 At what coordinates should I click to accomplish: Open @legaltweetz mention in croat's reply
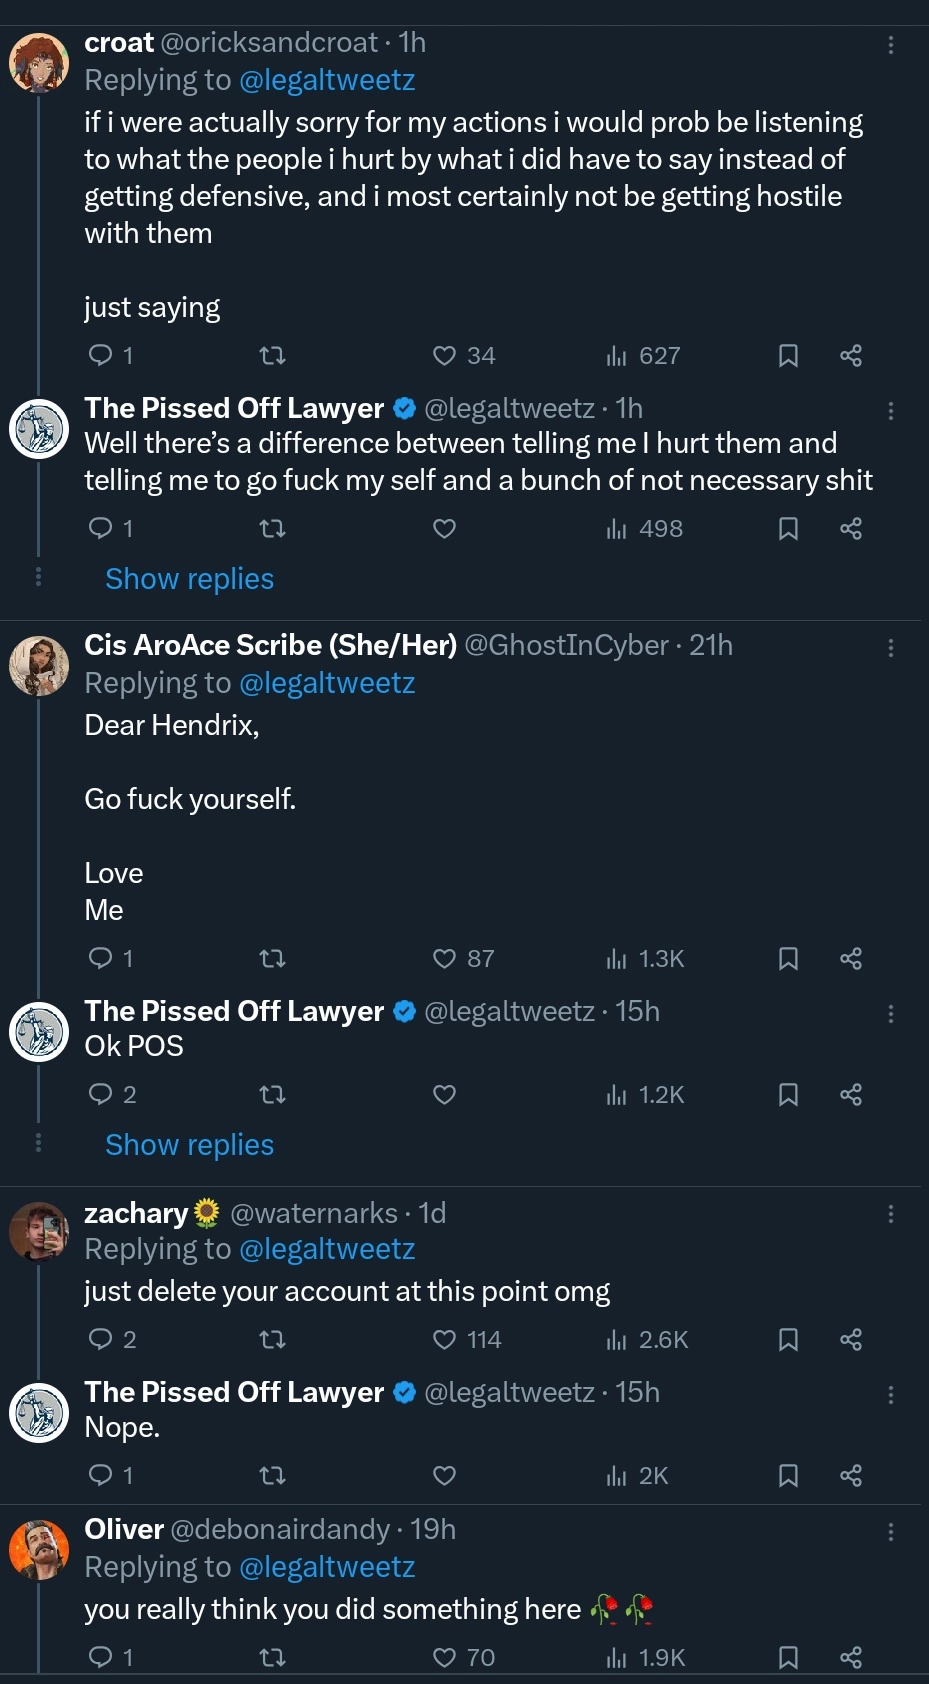pos(327,80)
